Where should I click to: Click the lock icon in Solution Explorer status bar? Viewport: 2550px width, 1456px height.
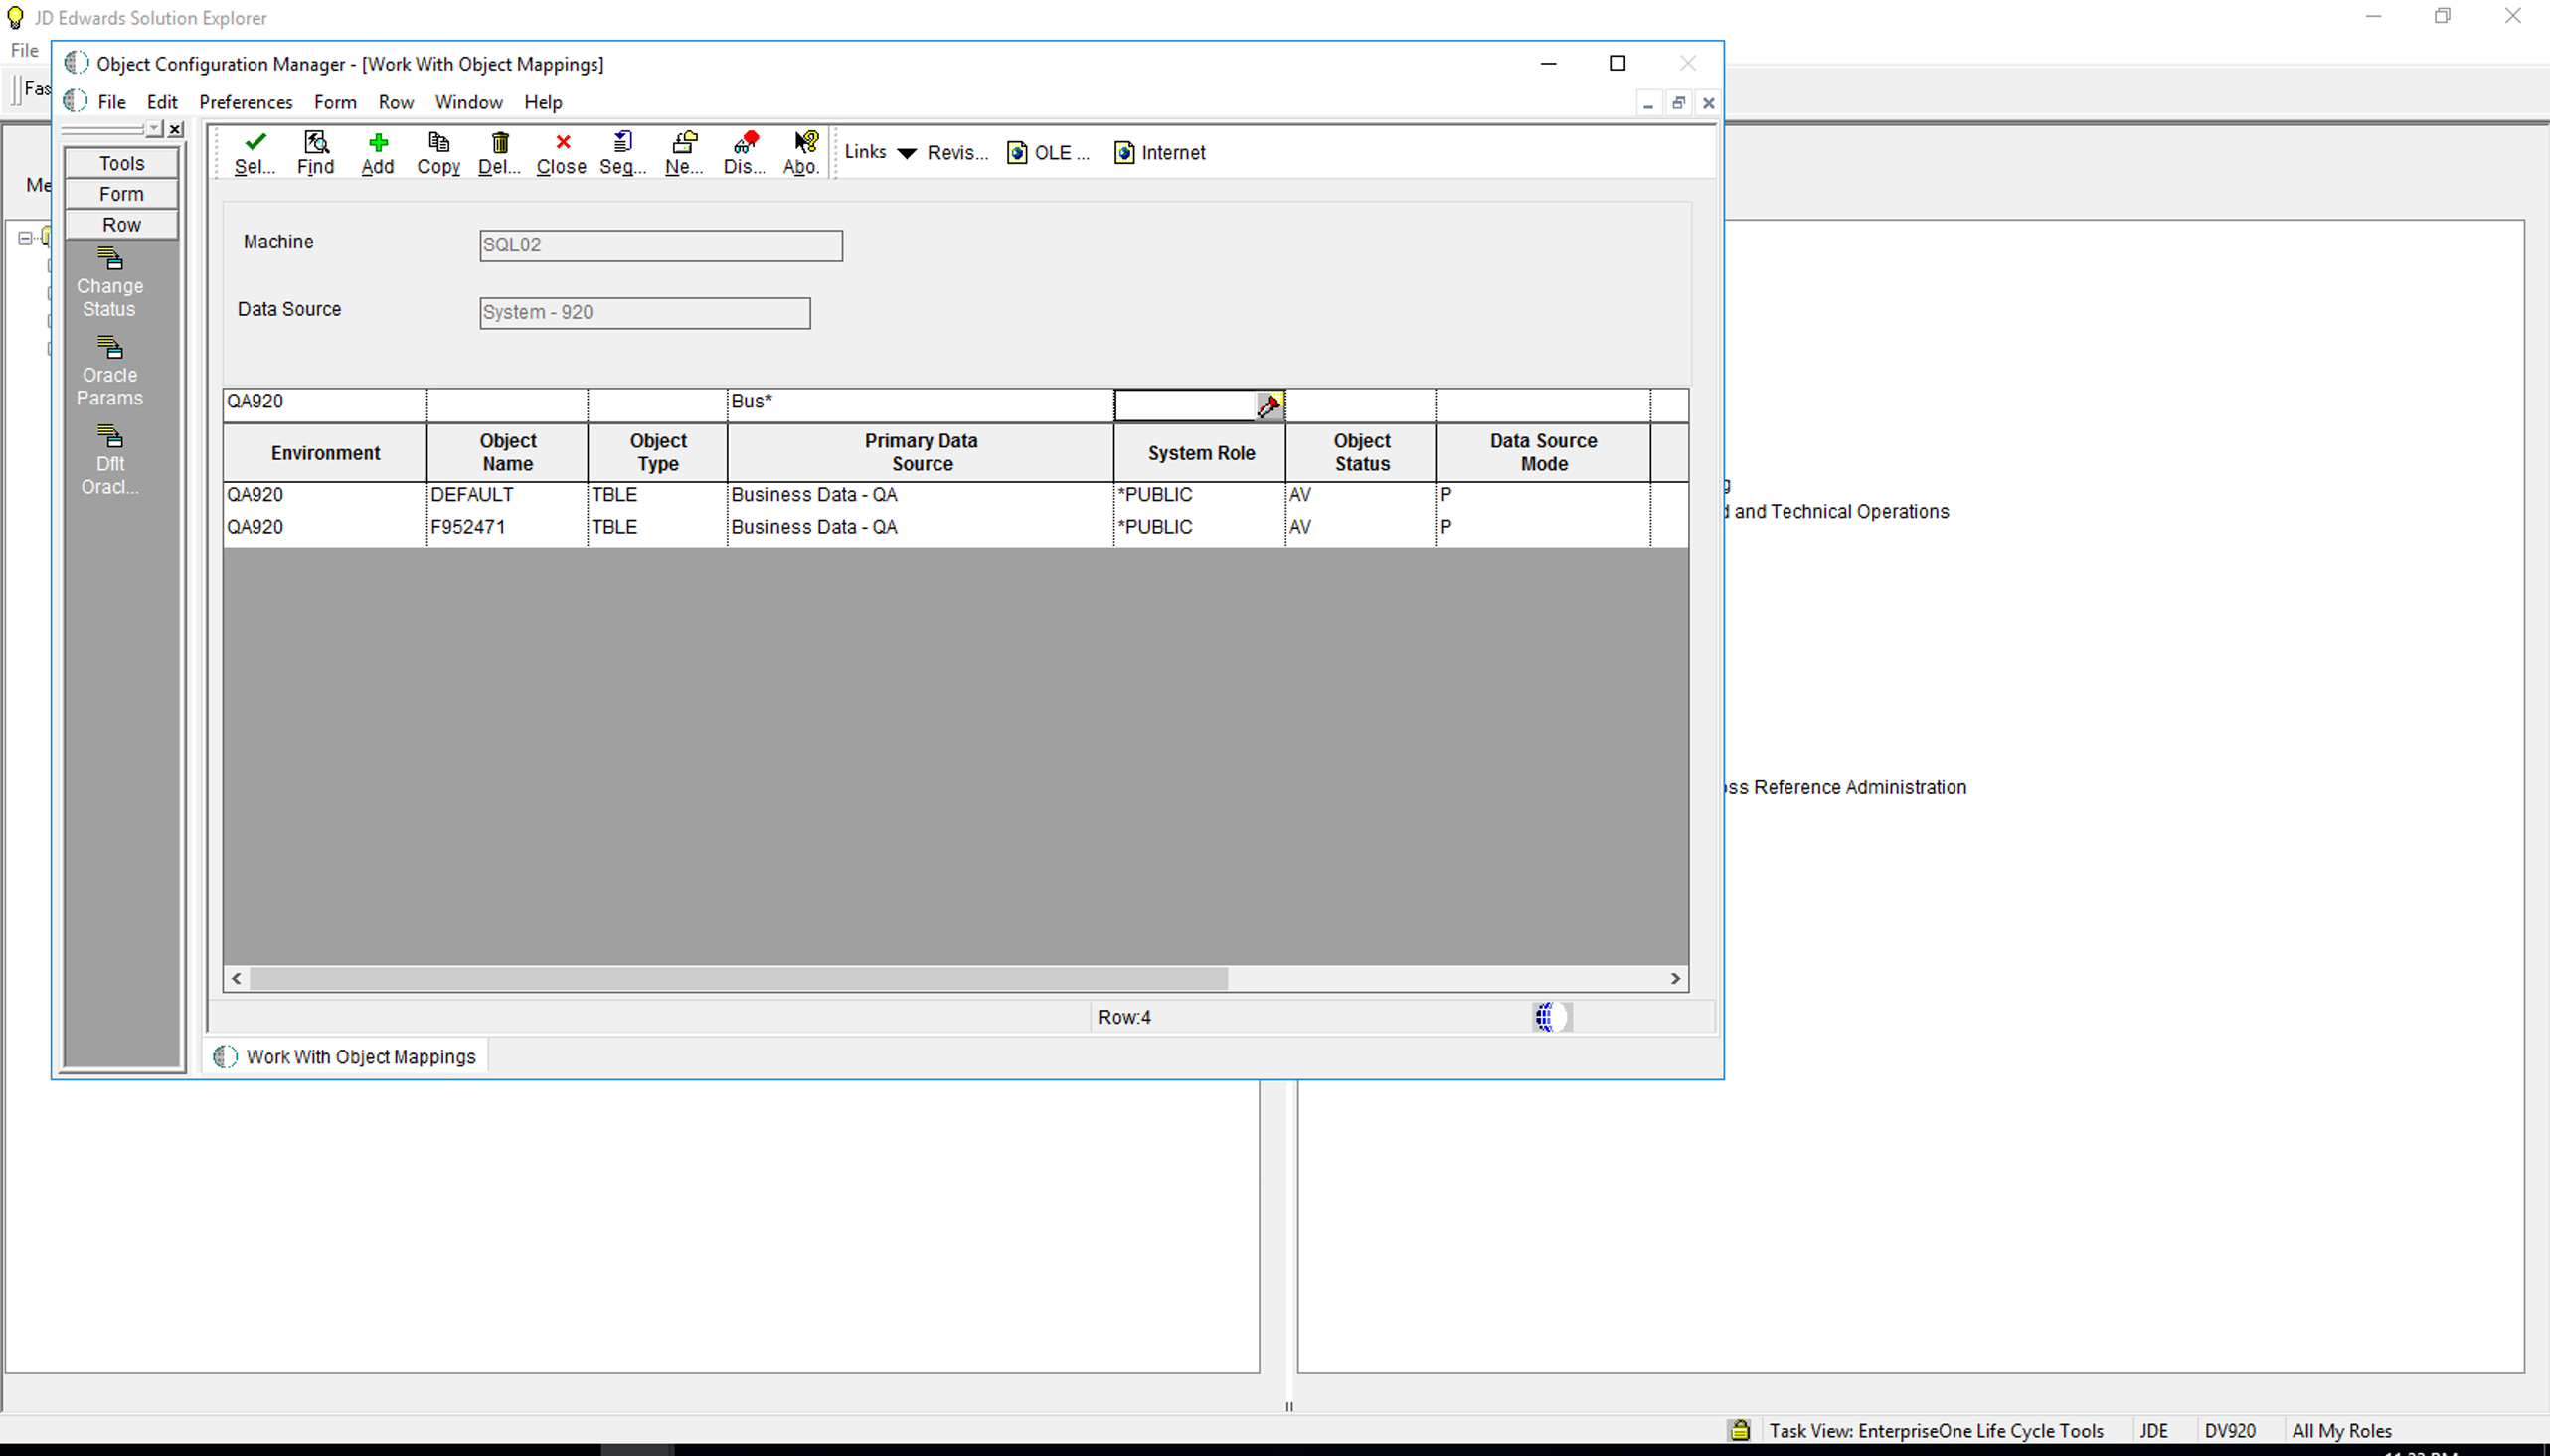pyautogui.click(x=1739, y=1430)
